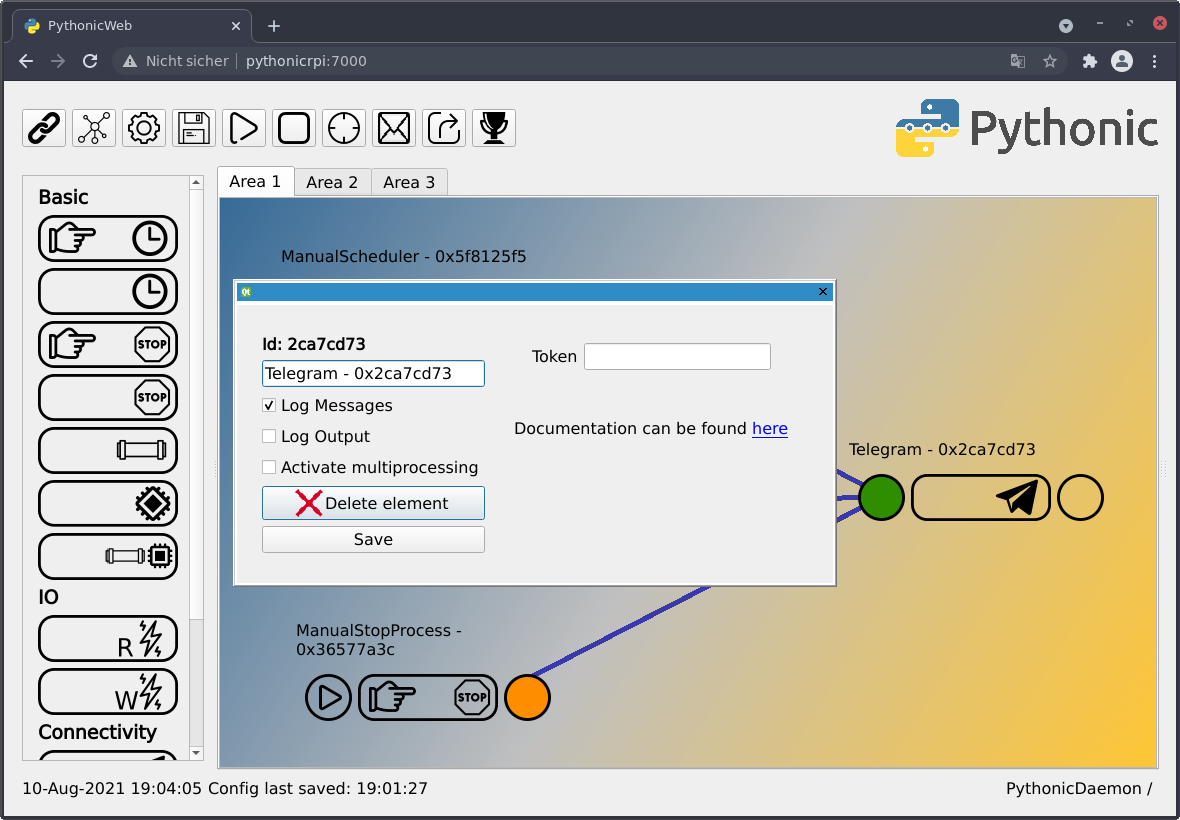1180x820 pixels.
Task: Kill processes via the crosshair toolbar icon
Action: [343, 128]
